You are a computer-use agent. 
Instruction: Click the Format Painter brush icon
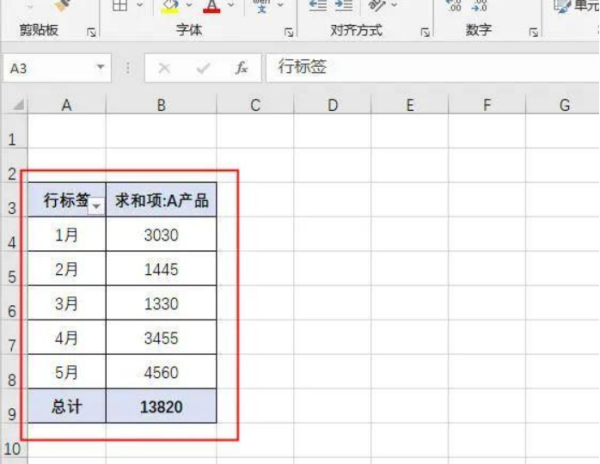(63, 5)
